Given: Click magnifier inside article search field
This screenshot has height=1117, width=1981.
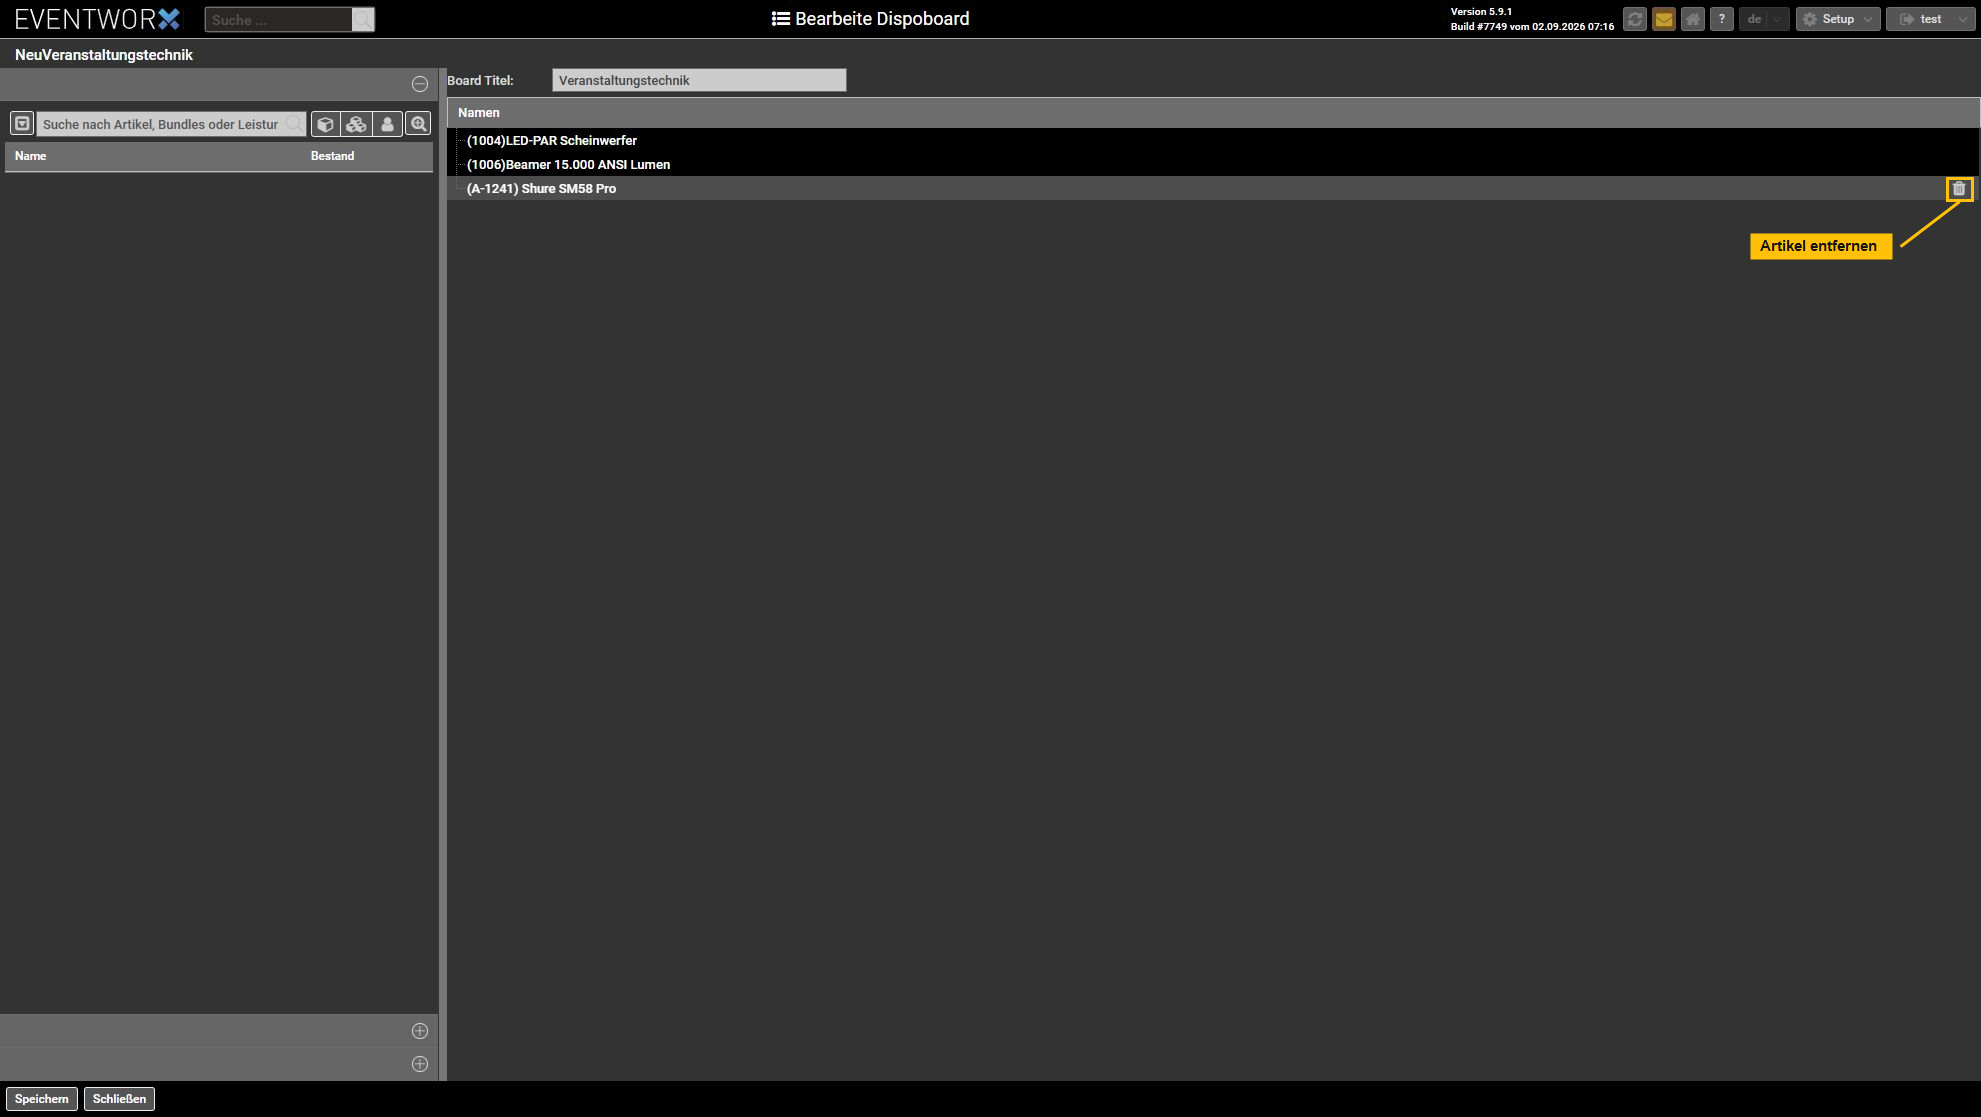Looking at the screenshot, I should pyautogui.click(x=294, y=123).
